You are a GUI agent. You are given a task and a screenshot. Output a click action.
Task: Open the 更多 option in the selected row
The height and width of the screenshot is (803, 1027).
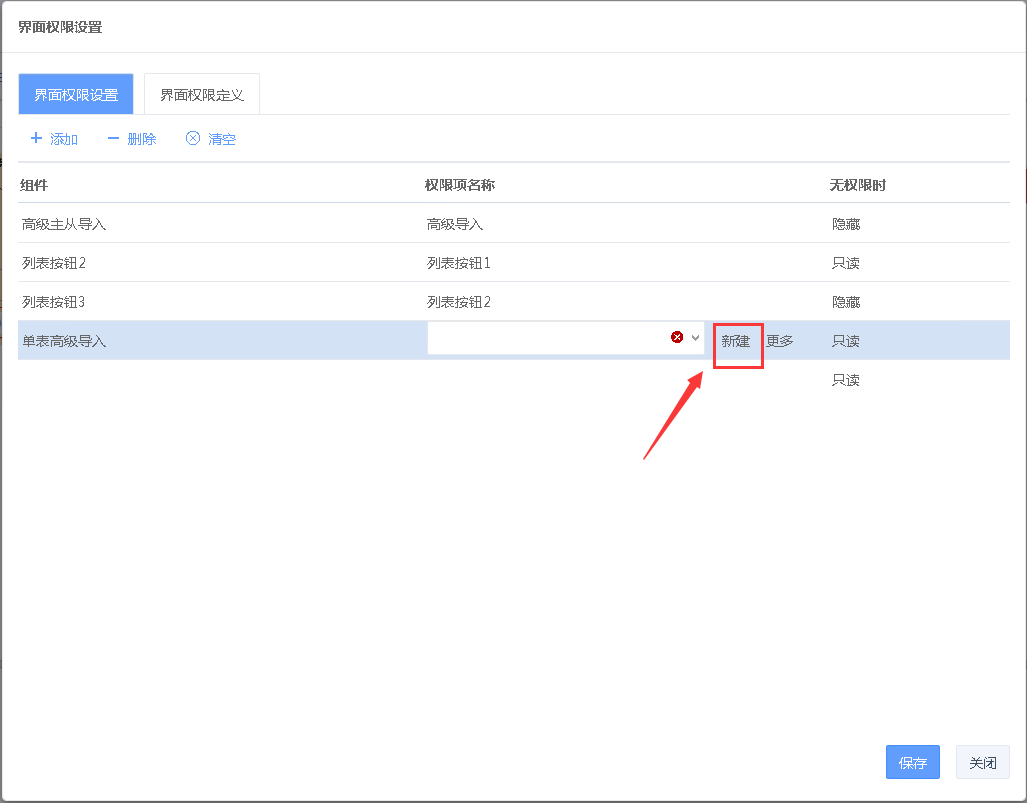point(780,341)
